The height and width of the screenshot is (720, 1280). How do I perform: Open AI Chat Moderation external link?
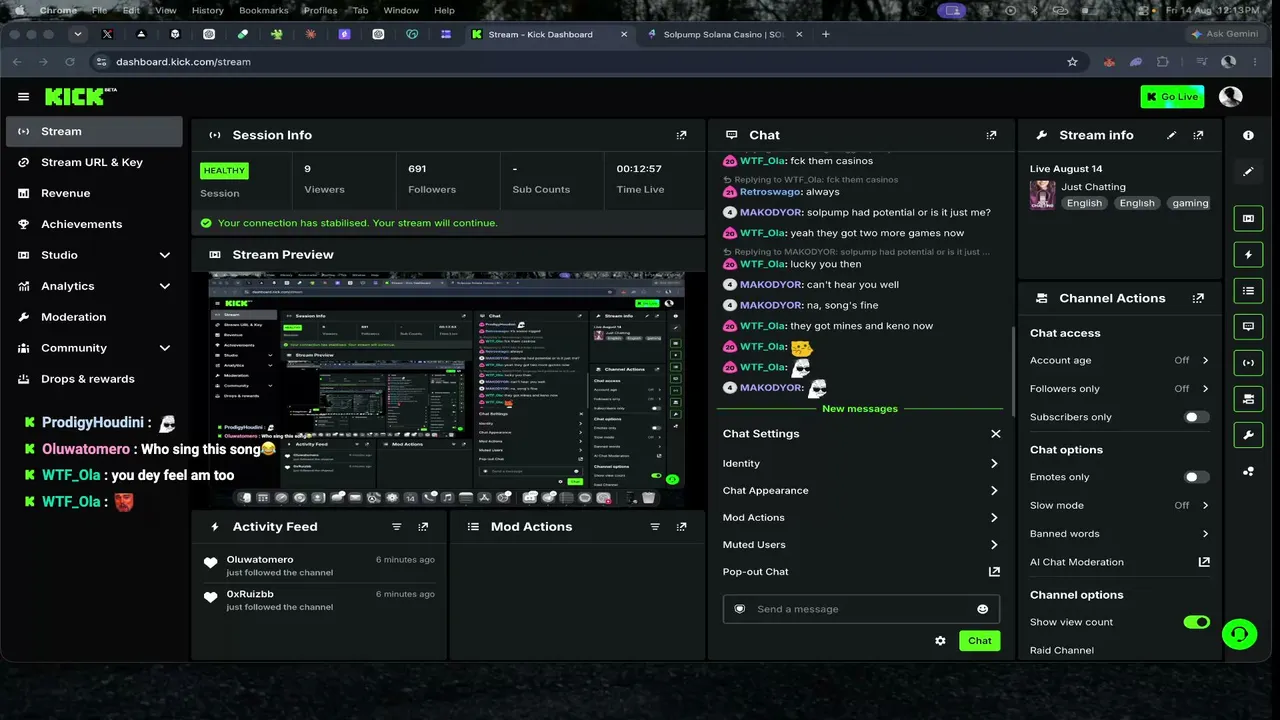(1204, 562)
